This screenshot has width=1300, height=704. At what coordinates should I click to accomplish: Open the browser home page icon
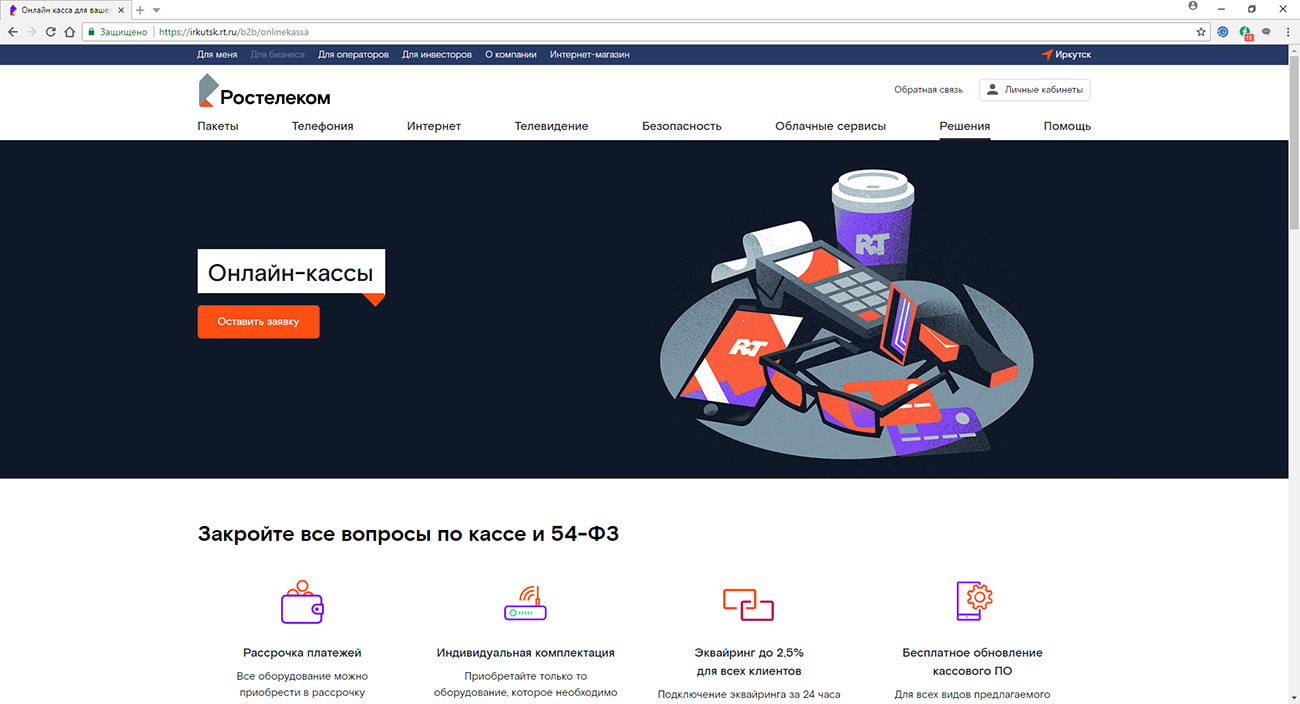[69, 32]
